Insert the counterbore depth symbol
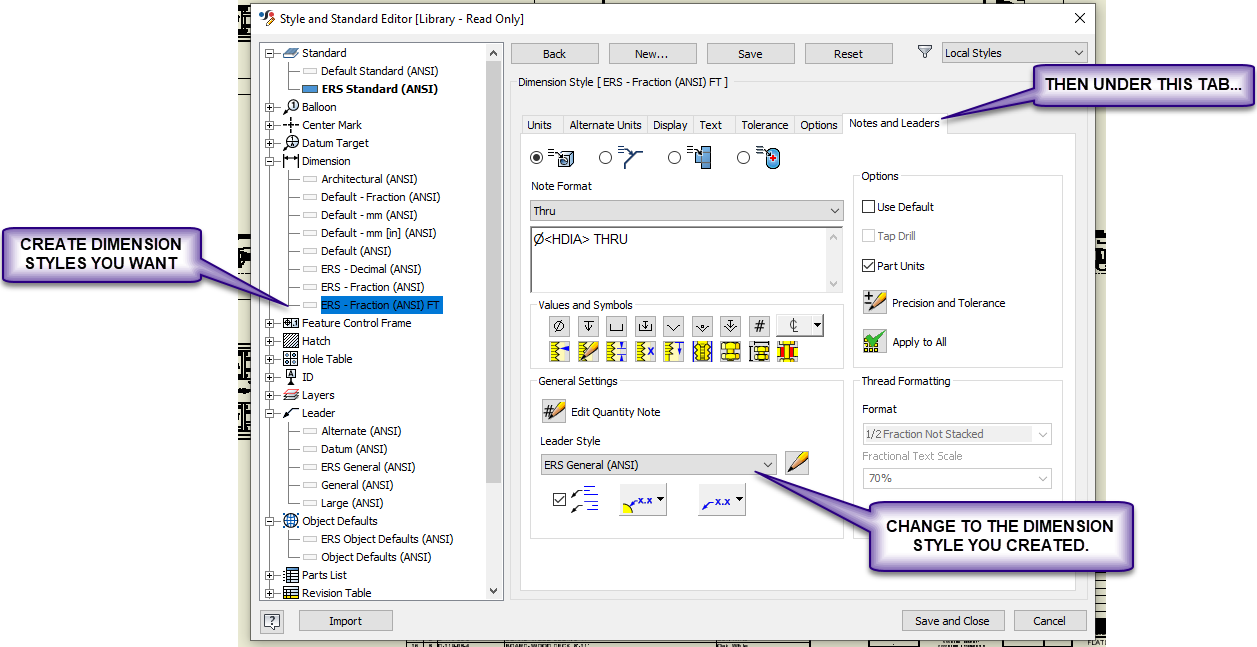 click(x=646, y=326)
